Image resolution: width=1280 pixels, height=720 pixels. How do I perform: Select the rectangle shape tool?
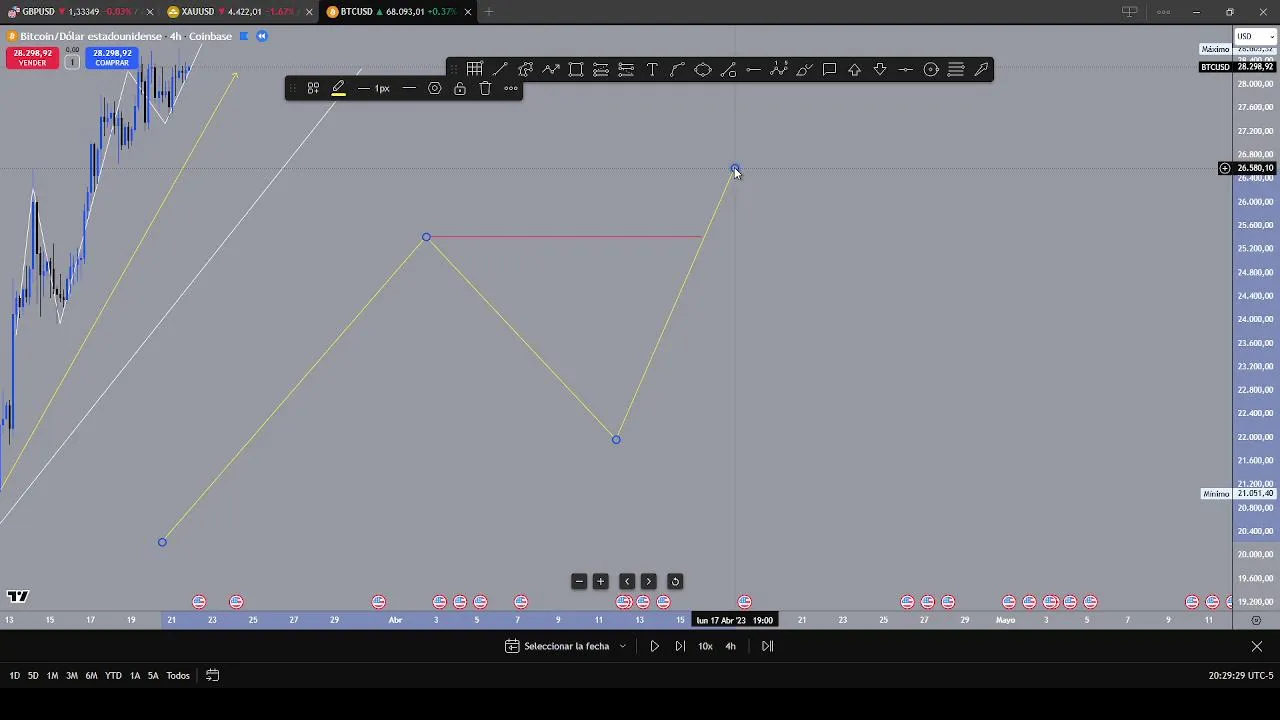pos(576,69)
